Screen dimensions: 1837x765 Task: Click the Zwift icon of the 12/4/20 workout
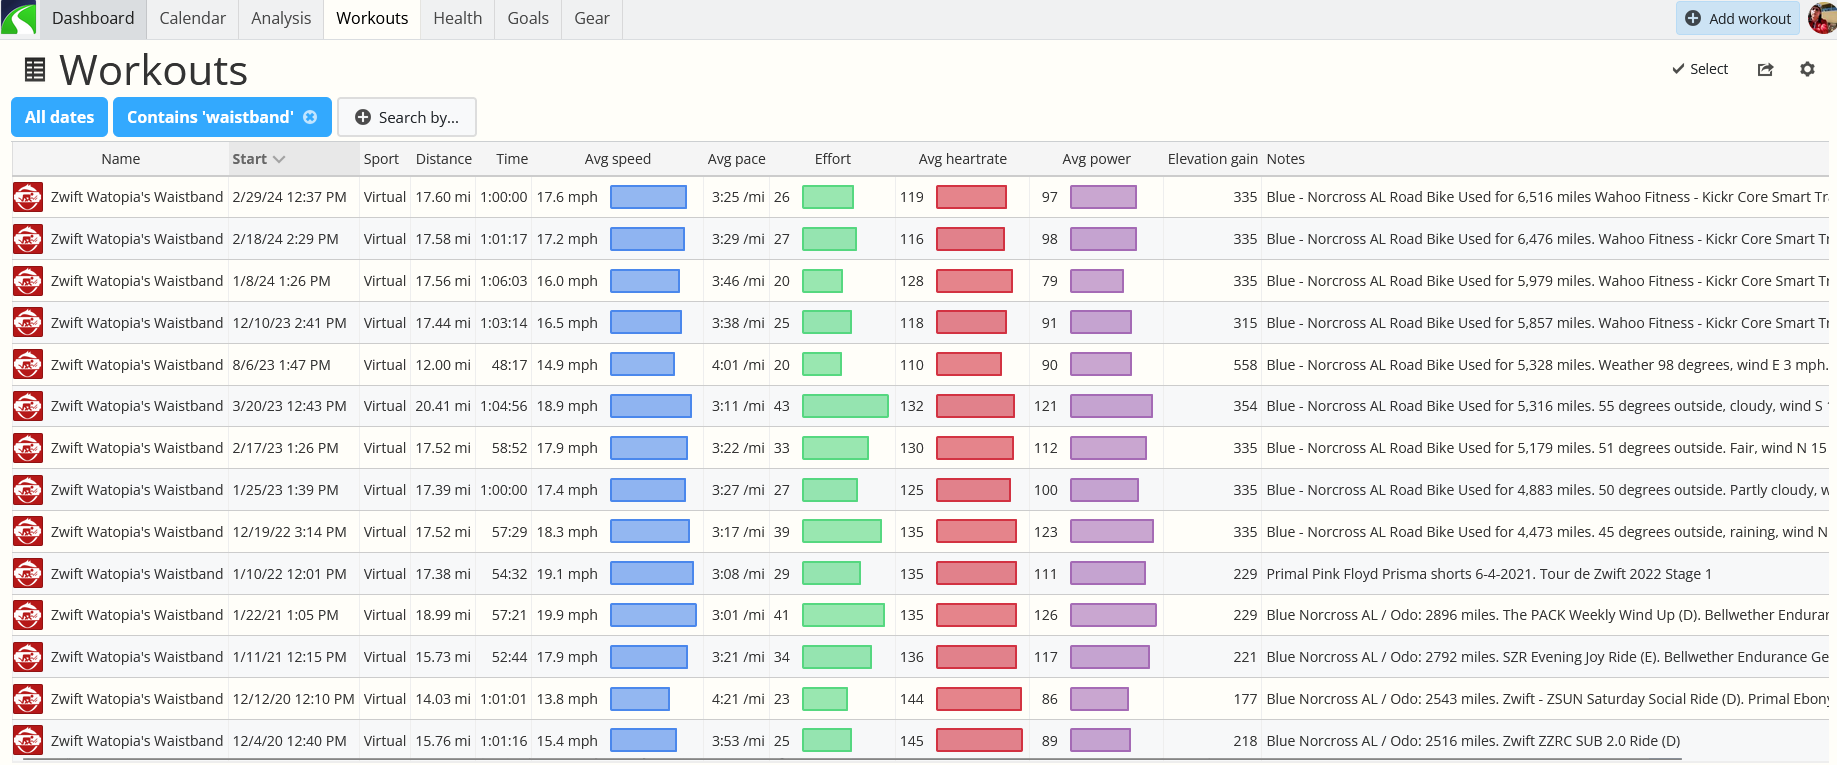pos(28,741)
